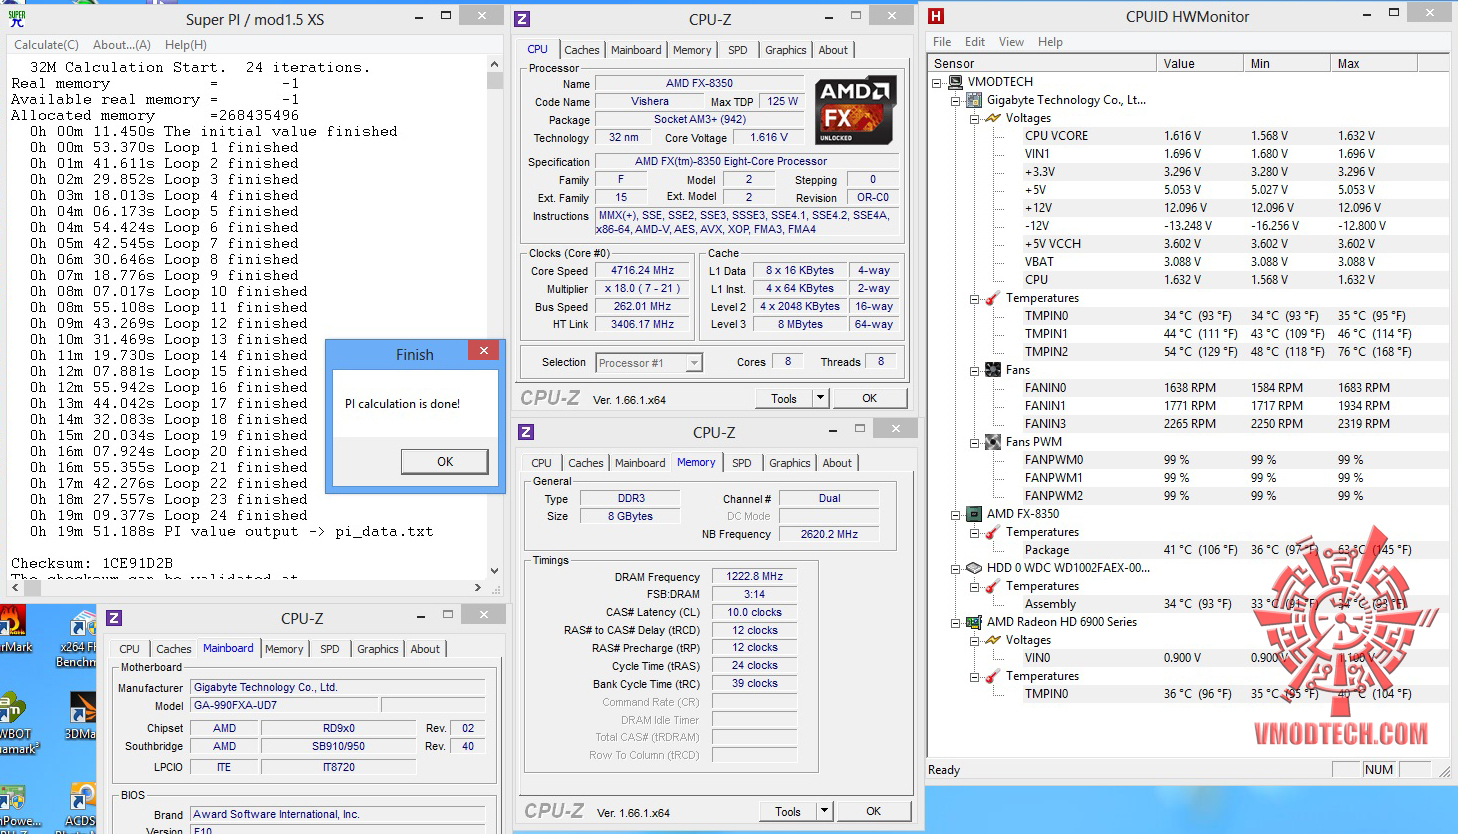Click the Super PI horizontal scrollbar right arrow

click(x=477, y=588)
